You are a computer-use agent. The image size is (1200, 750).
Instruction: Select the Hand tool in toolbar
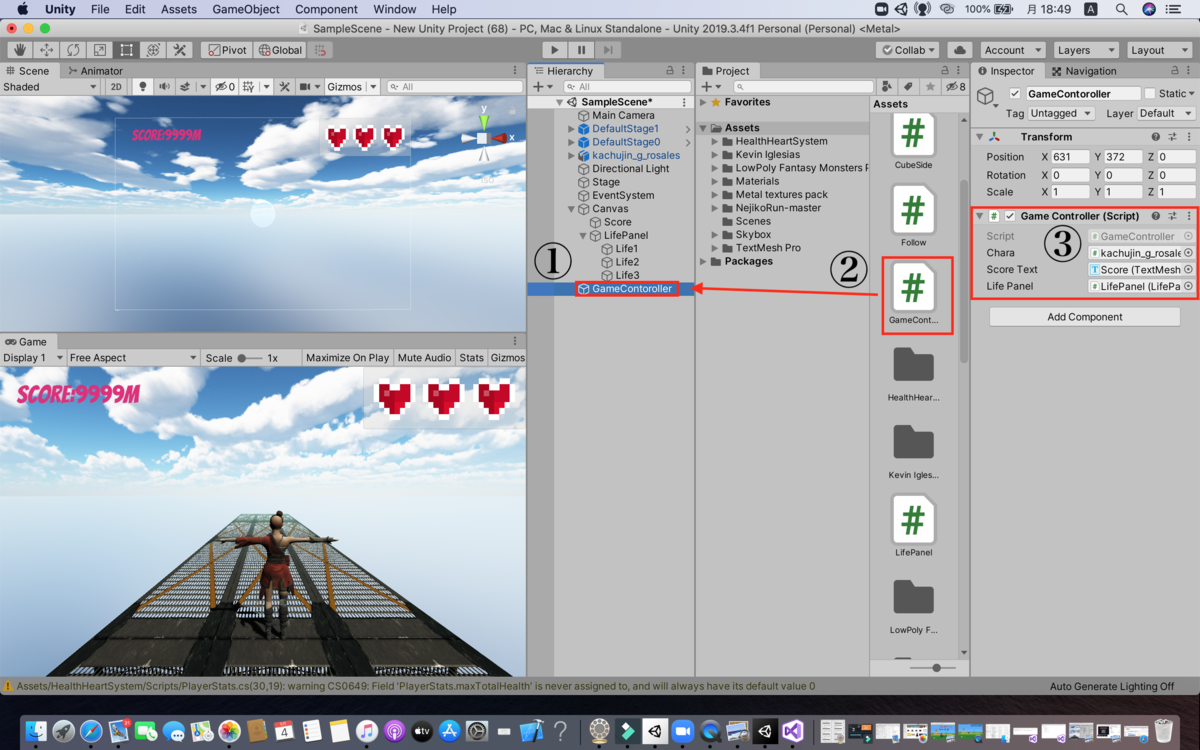[19, 50]
